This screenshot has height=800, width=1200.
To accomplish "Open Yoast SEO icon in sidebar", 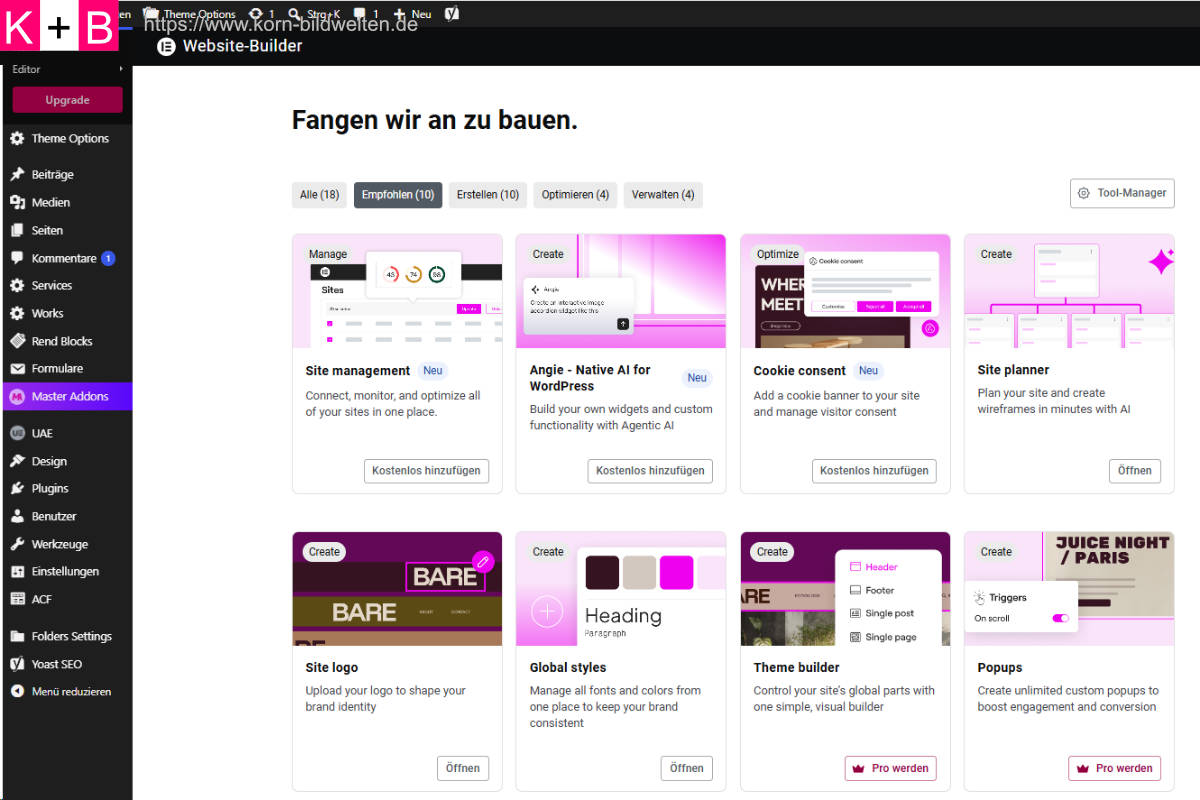I will pos(17,664).
